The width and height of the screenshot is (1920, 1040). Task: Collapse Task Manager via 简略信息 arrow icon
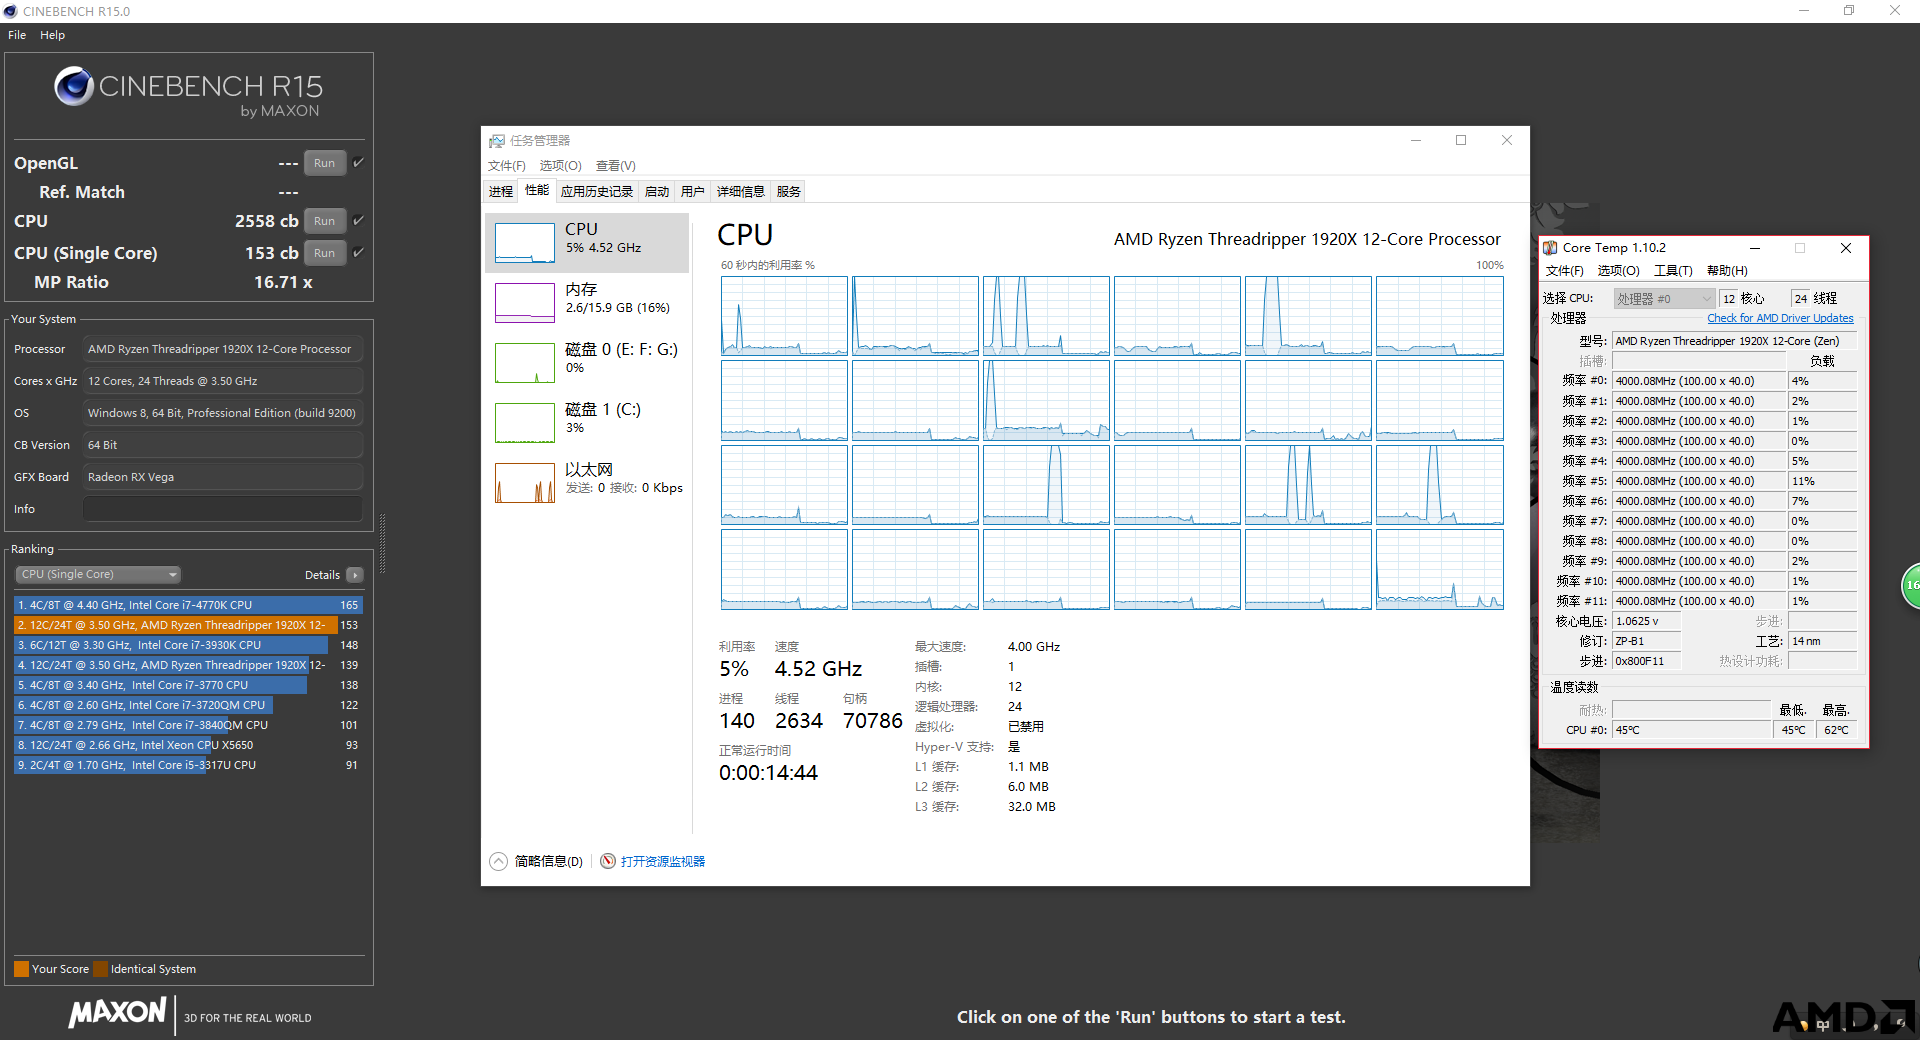[498, 861]
